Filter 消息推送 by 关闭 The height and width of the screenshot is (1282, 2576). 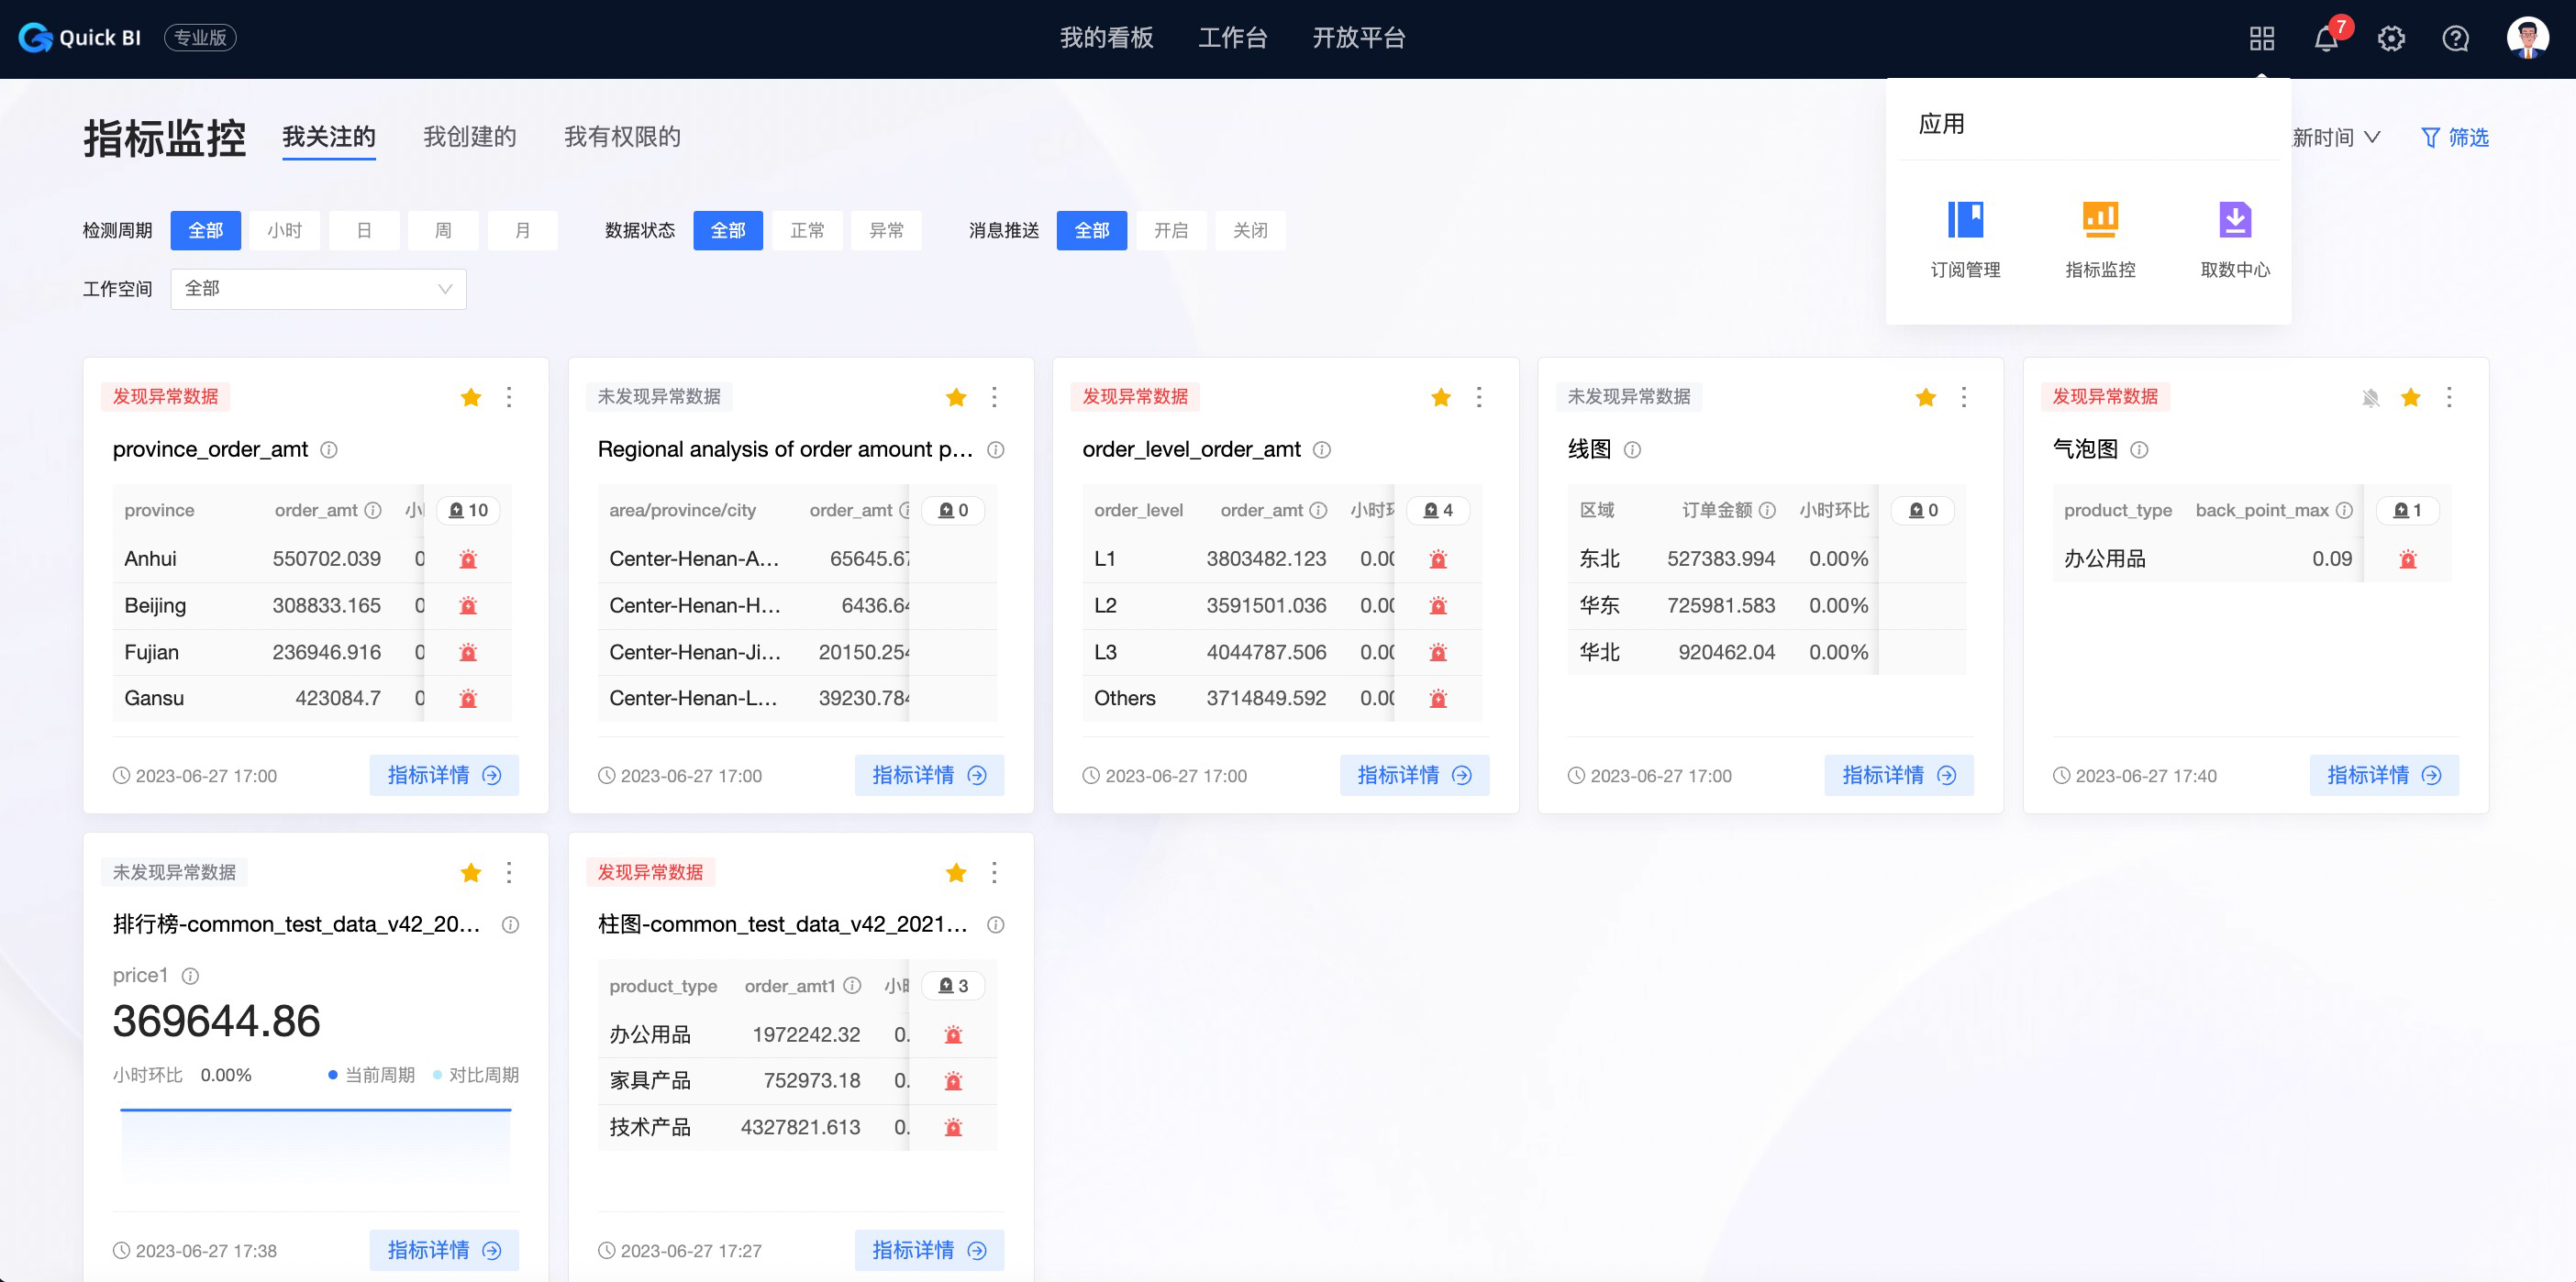[1250, 231]
